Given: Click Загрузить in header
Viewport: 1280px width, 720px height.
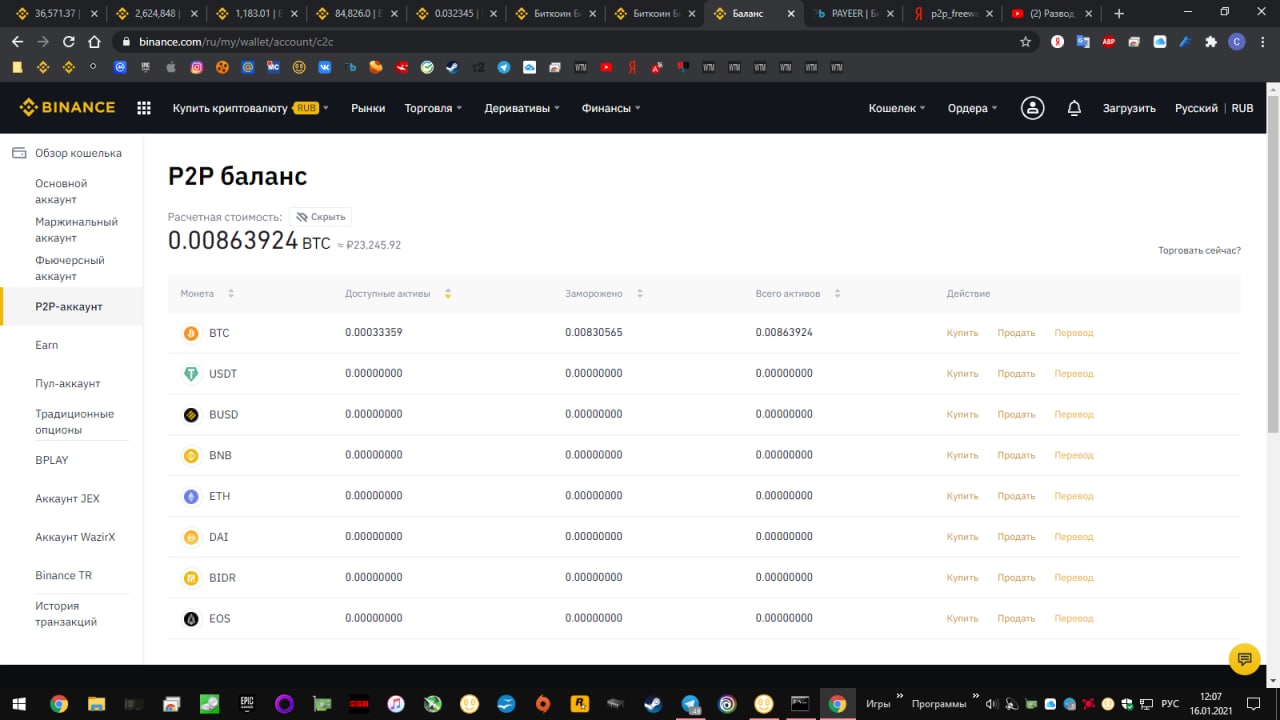Looking at the screenshot, I should 1129,108.
